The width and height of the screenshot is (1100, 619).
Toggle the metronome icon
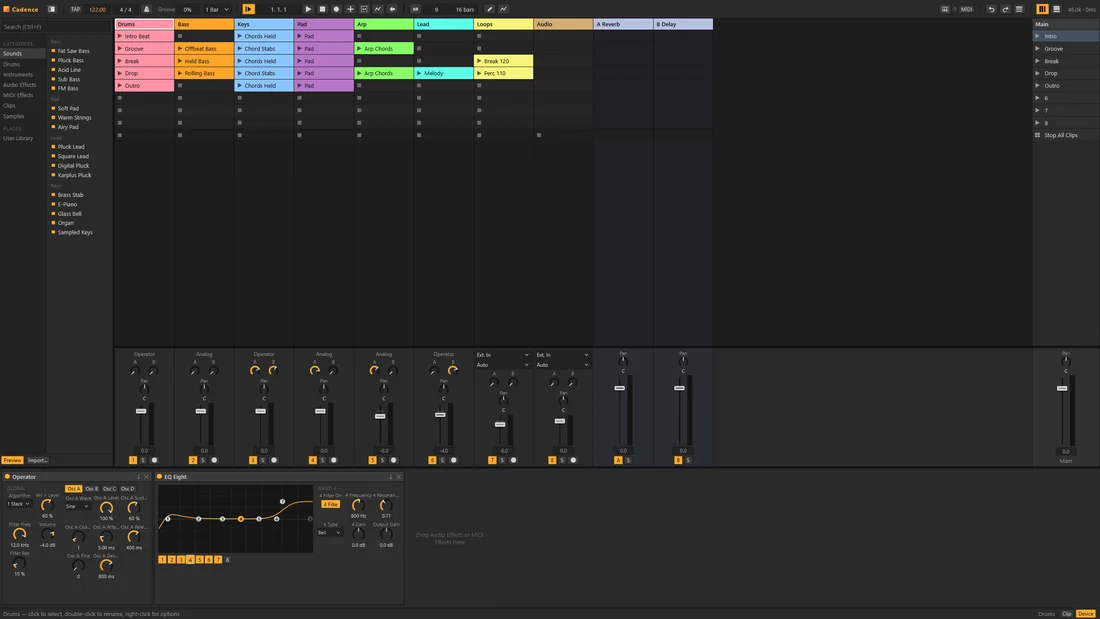[147, 9]
